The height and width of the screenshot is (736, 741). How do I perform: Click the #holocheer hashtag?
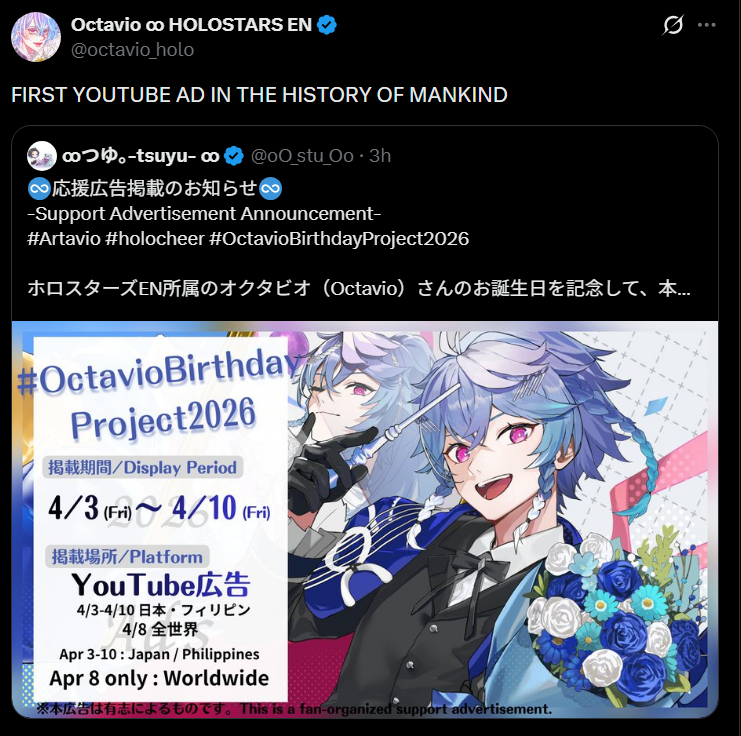155,239
